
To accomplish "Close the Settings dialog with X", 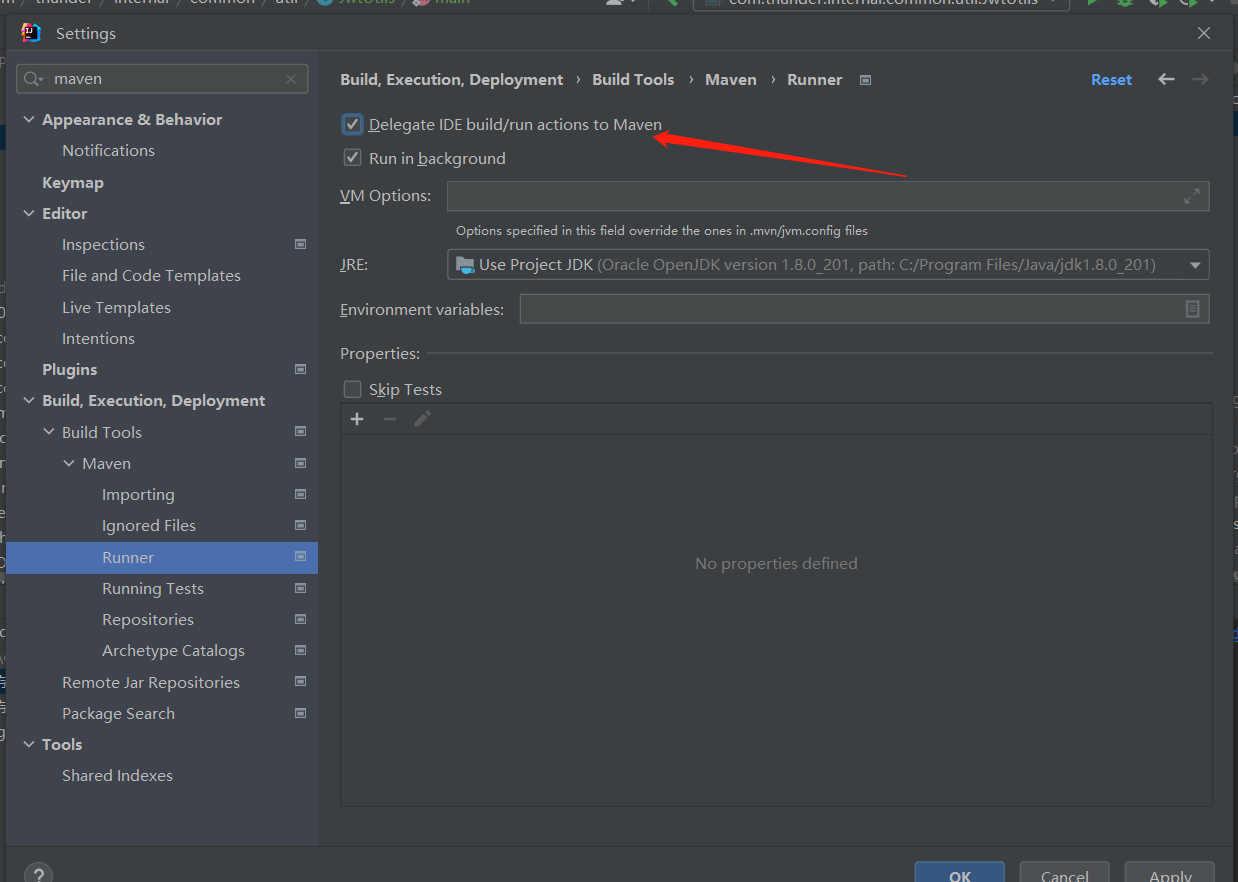I will pos(1204,33).
